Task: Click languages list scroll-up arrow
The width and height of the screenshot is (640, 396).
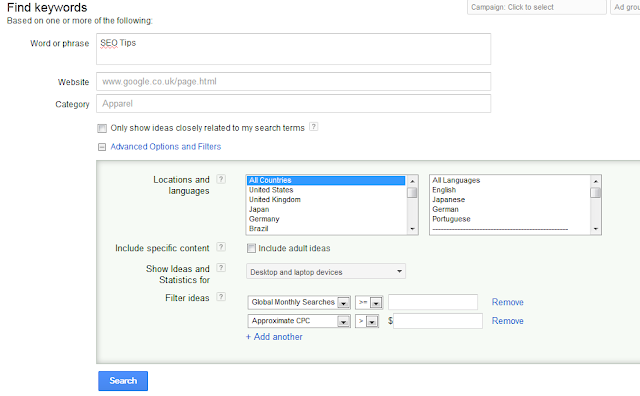Action: (596, 181)
